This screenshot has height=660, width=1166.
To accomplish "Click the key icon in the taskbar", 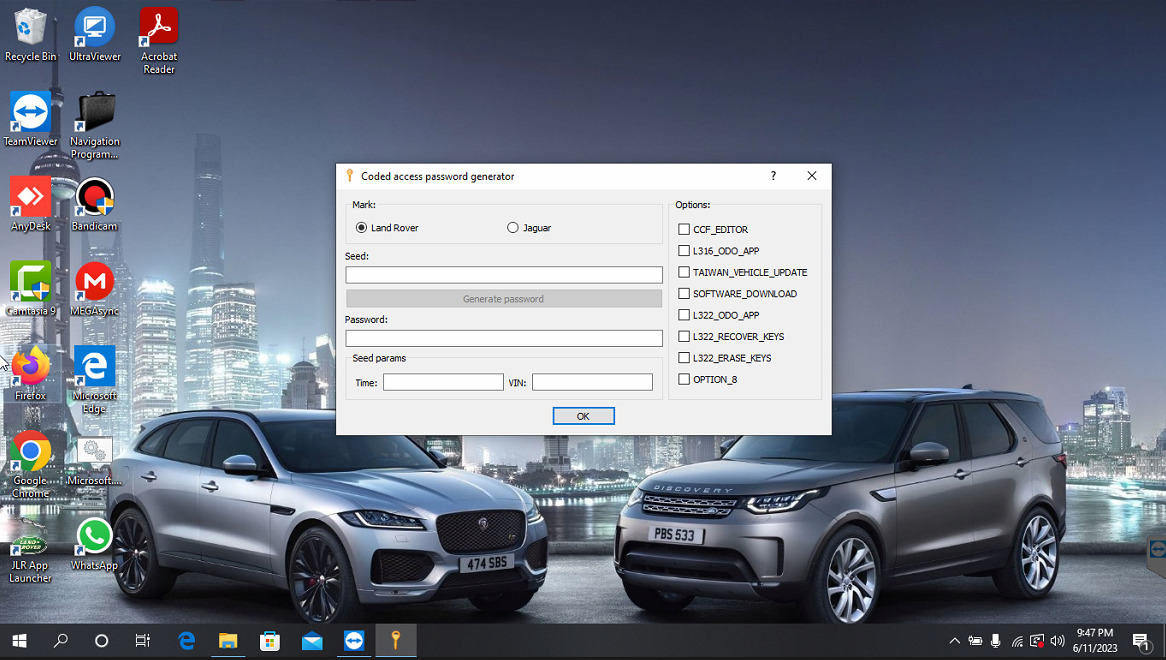I will click(395, 641).
